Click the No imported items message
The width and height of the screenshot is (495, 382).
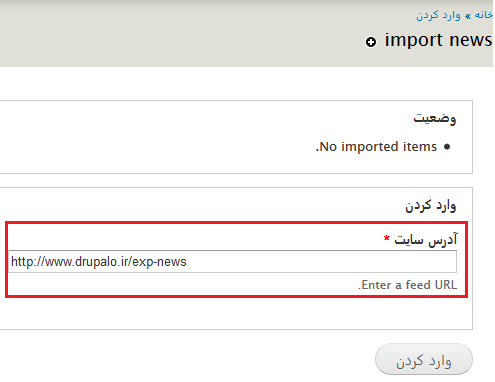(376, 147)
